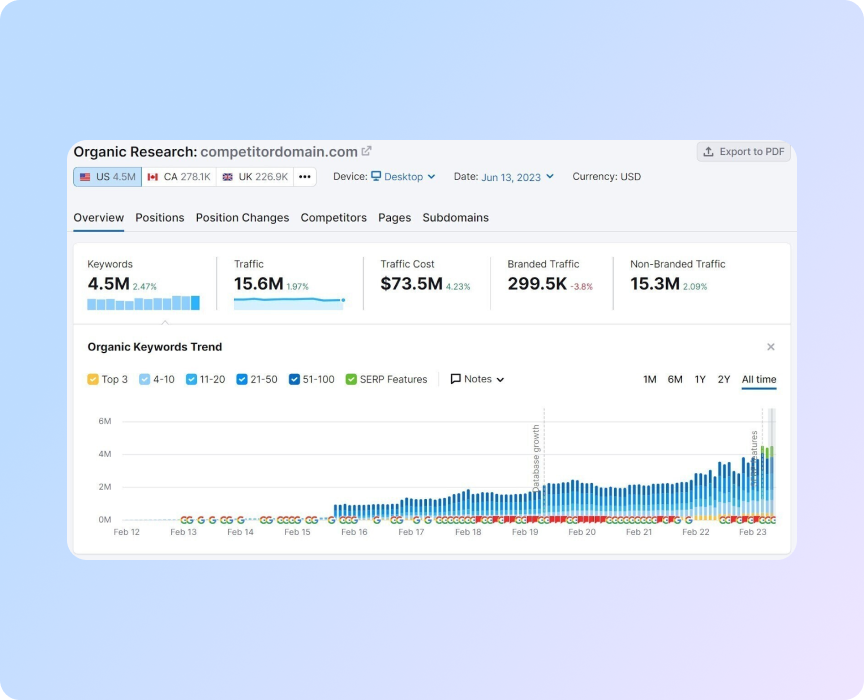The height and width of the screenshot is (700, 864).
Task: Choose the UK flag database
Action: pyautogui.click(x=255, y=177)
